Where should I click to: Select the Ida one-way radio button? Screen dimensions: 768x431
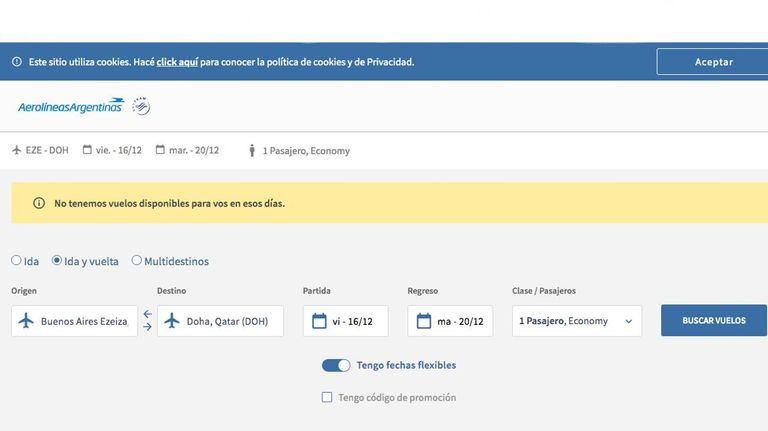click(x=16, y=260)
